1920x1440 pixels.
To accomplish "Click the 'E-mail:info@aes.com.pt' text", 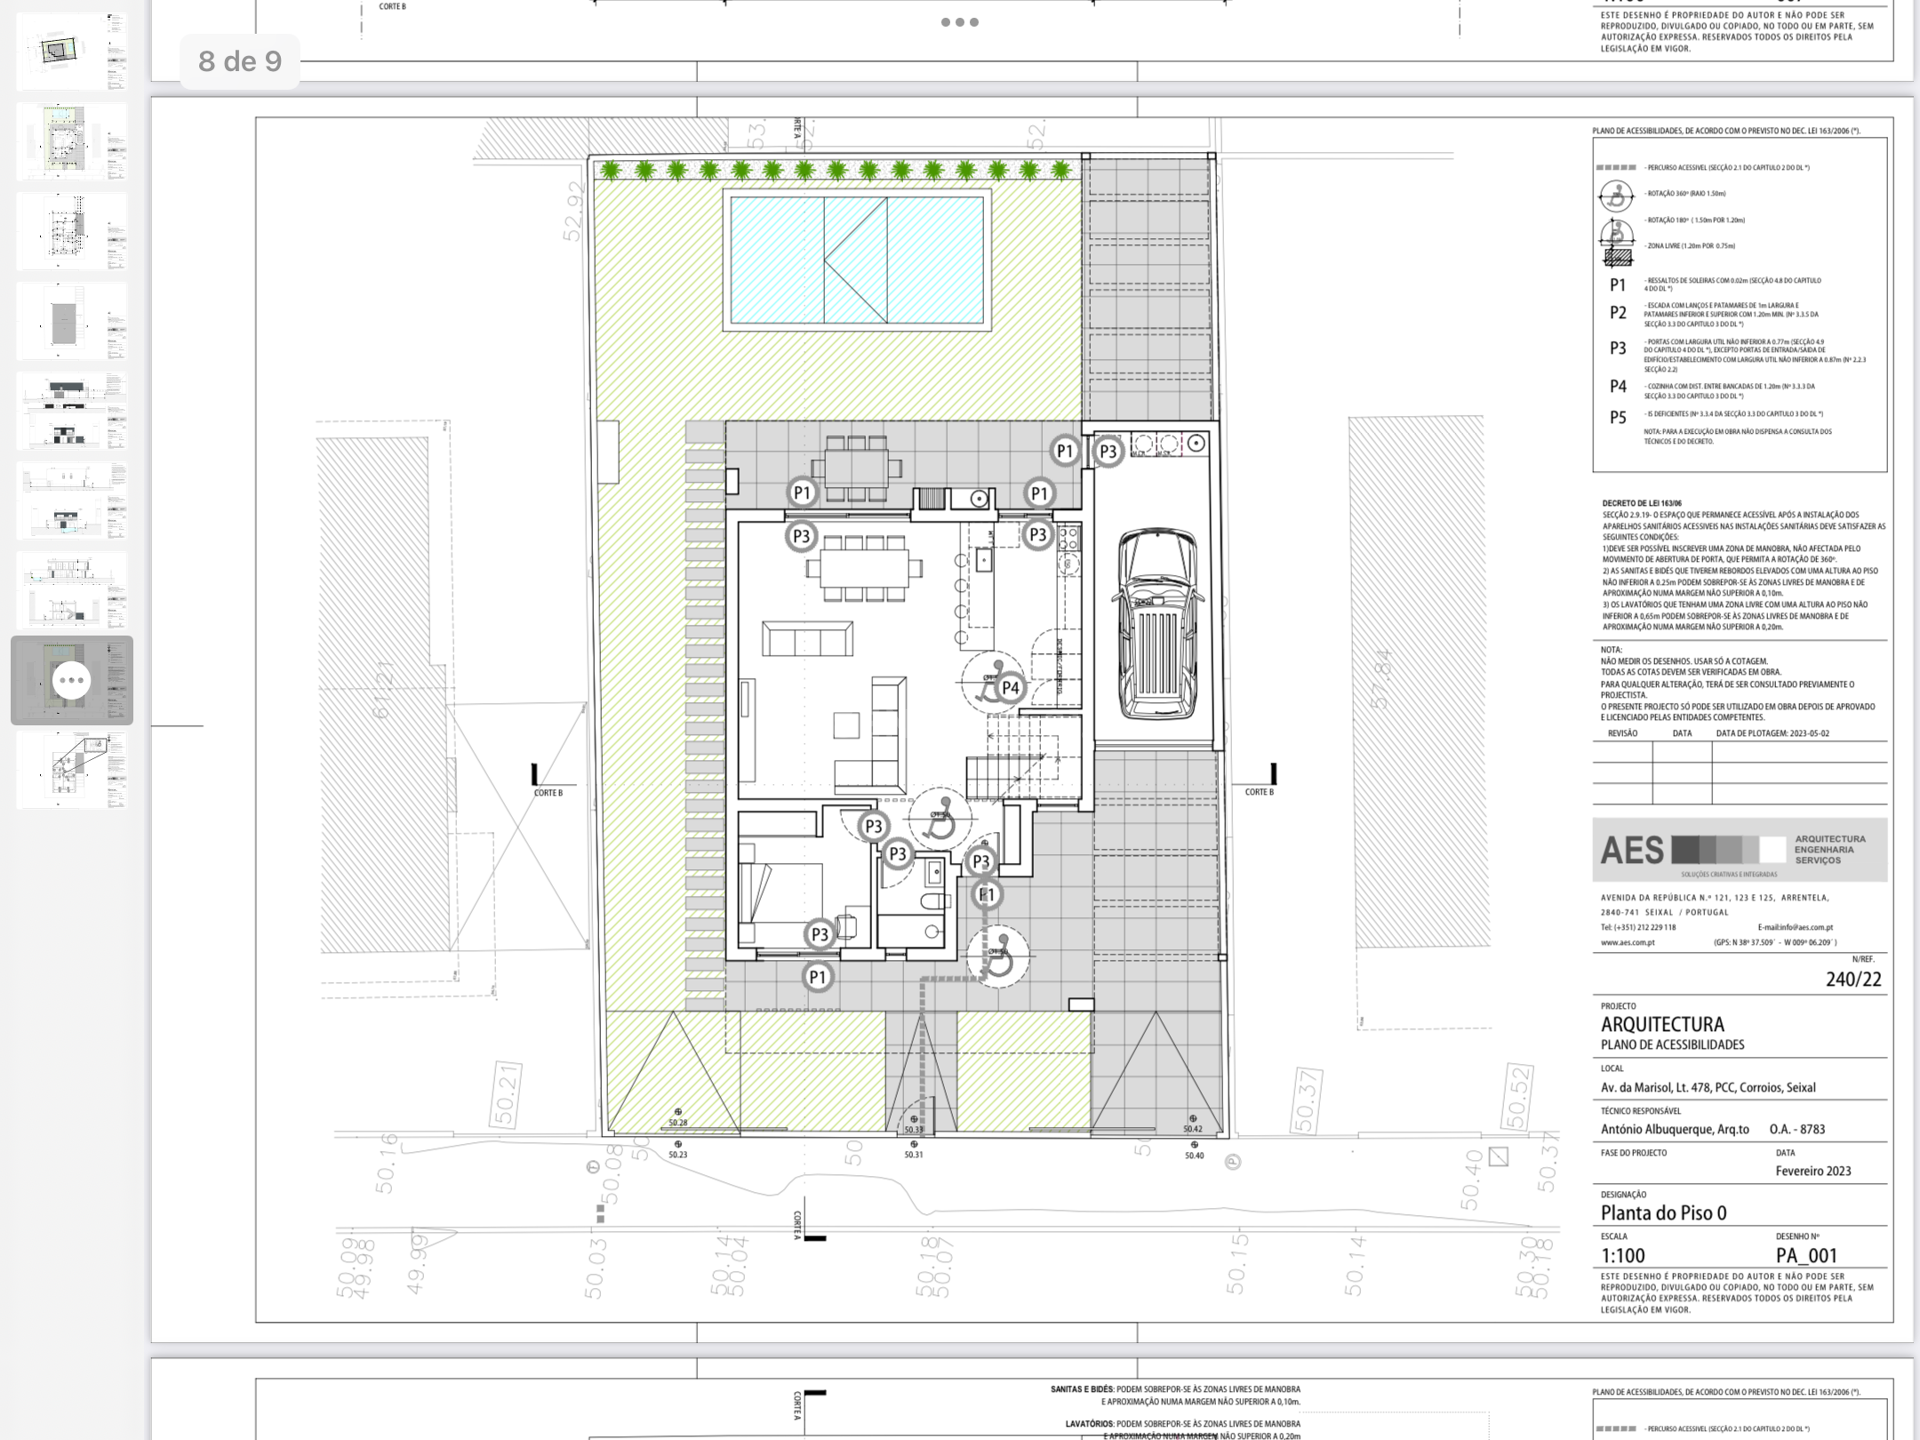I will 1795,927.
